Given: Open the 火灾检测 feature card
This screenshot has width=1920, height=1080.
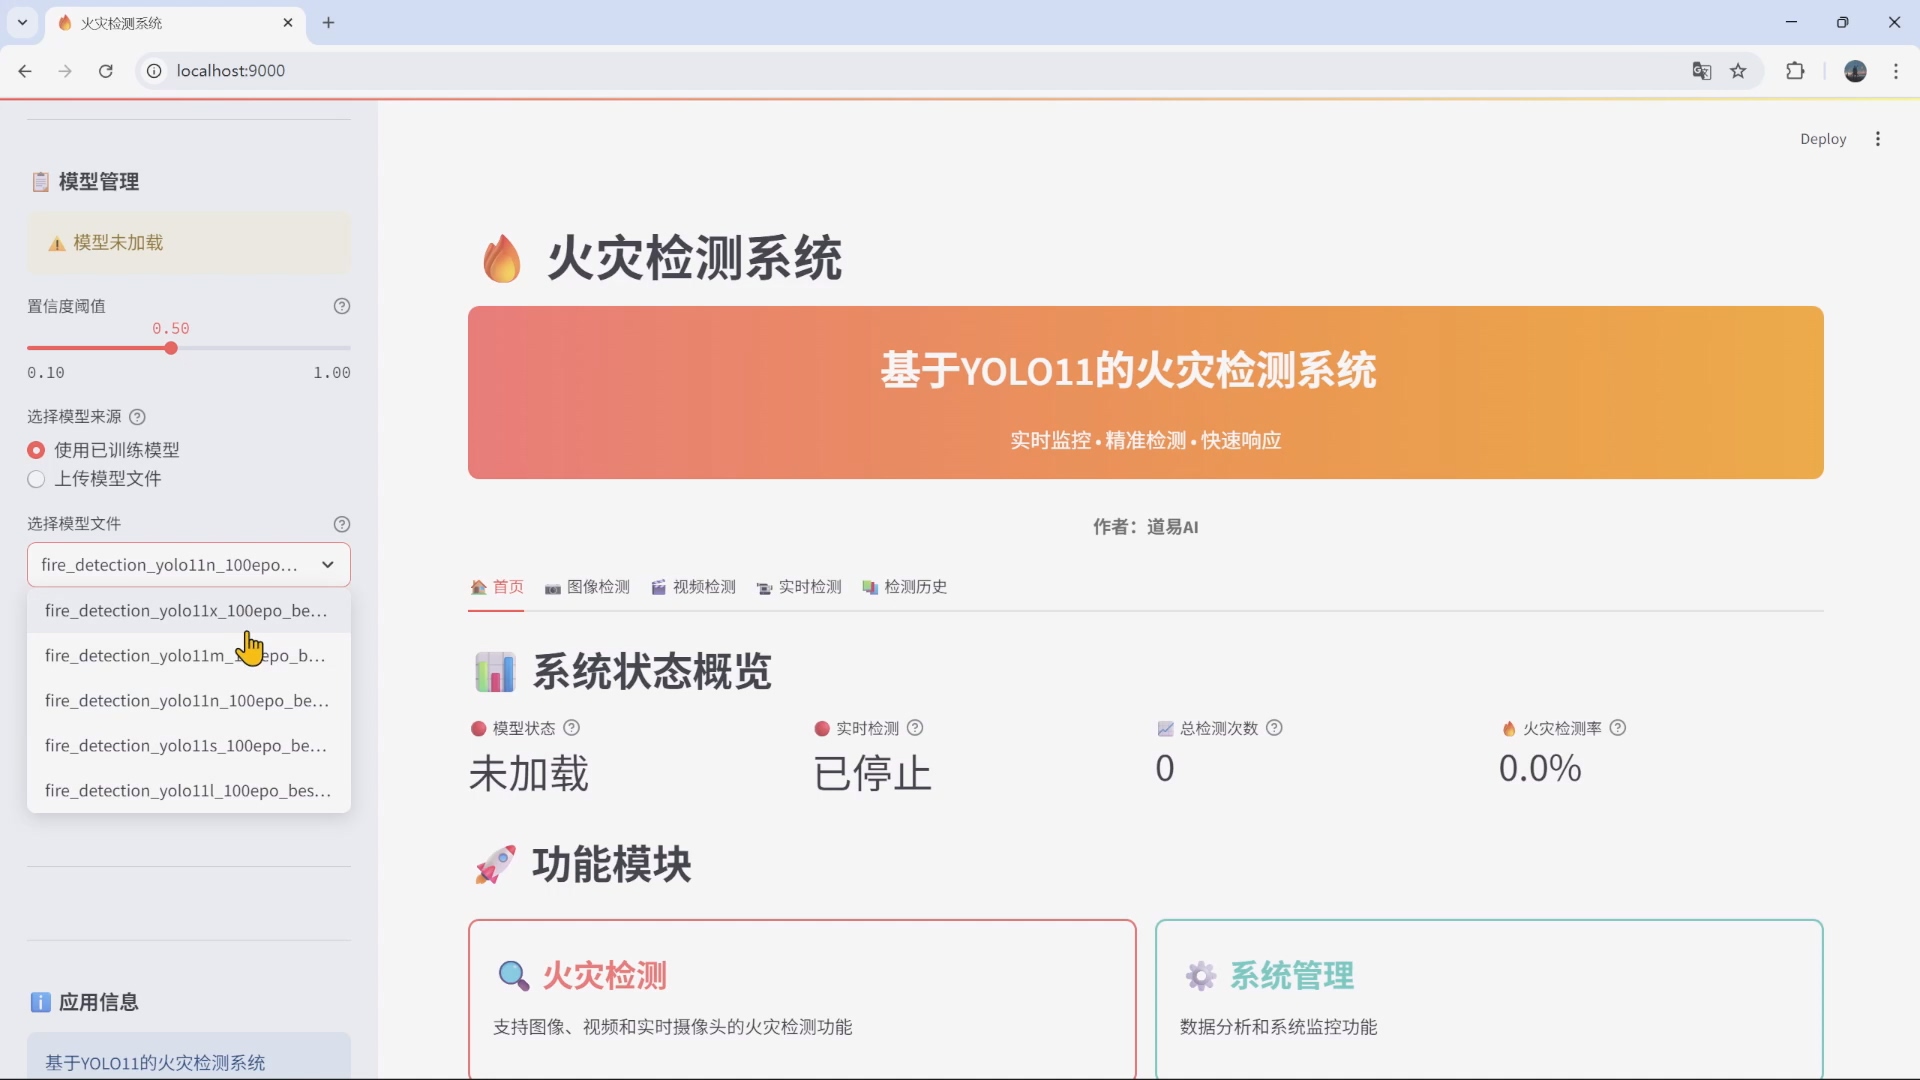Looking at the screenshot, I should click(802, 999).
